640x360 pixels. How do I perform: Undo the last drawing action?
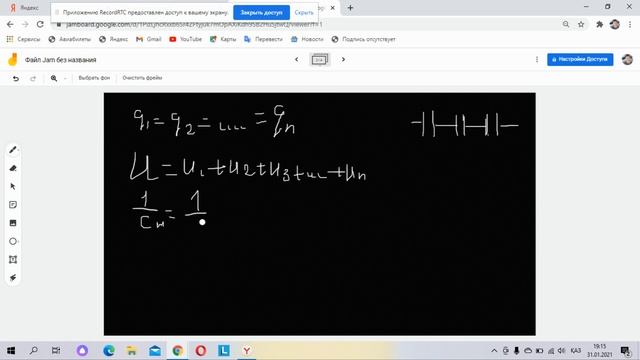click(x=16, y=78)
